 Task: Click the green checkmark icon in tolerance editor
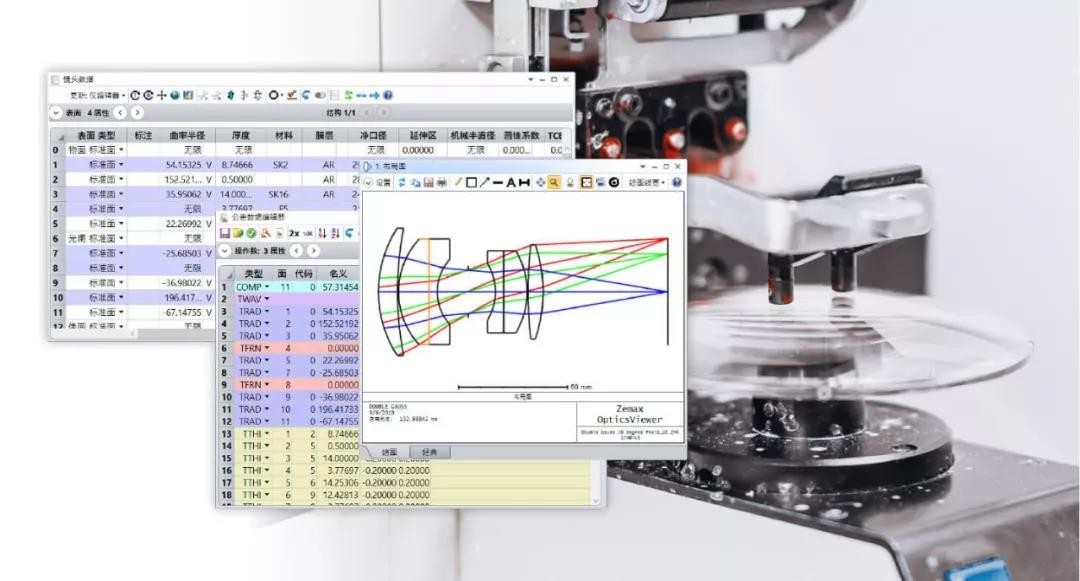(251, 233)
